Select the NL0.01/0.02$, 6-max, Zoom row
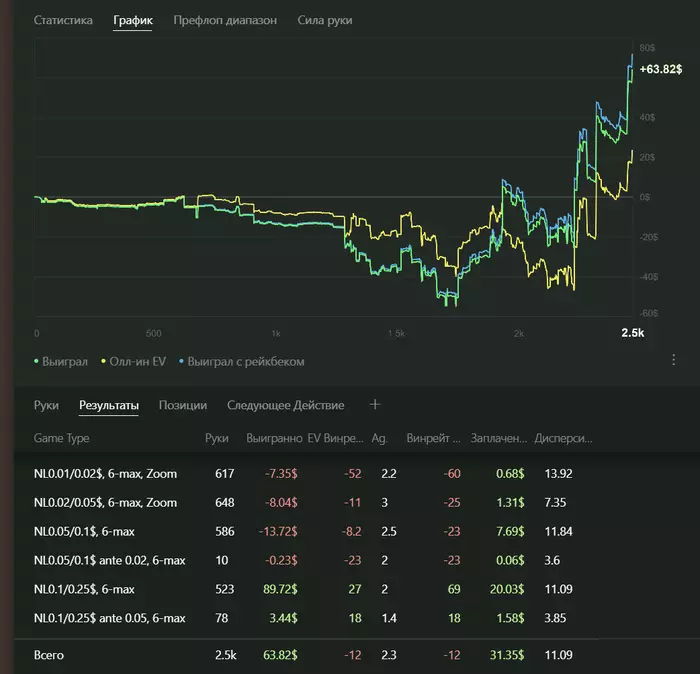The image size is (700, 674). pyautogui.click(x=105, y=473)
